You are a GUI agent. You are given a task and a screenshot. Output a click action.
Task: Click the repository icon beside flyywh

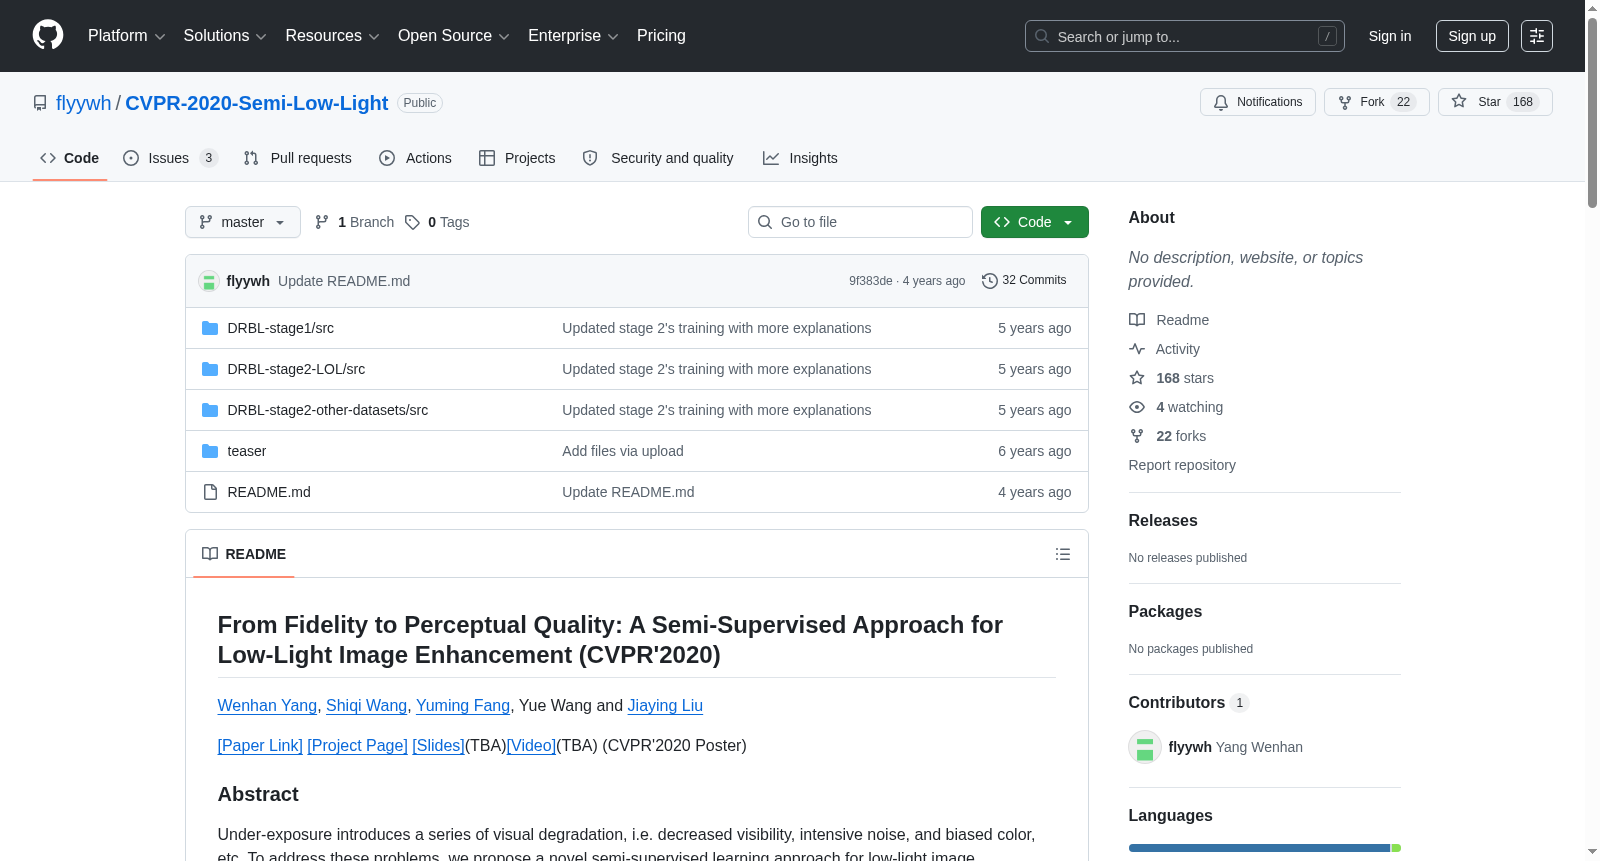click(x=40, y=103)
